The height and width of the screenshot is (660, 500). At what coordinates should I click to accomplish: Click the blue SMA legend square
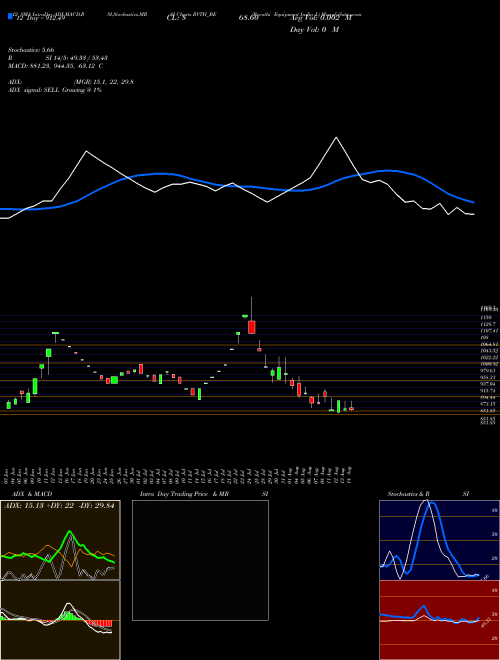(11, 16)
